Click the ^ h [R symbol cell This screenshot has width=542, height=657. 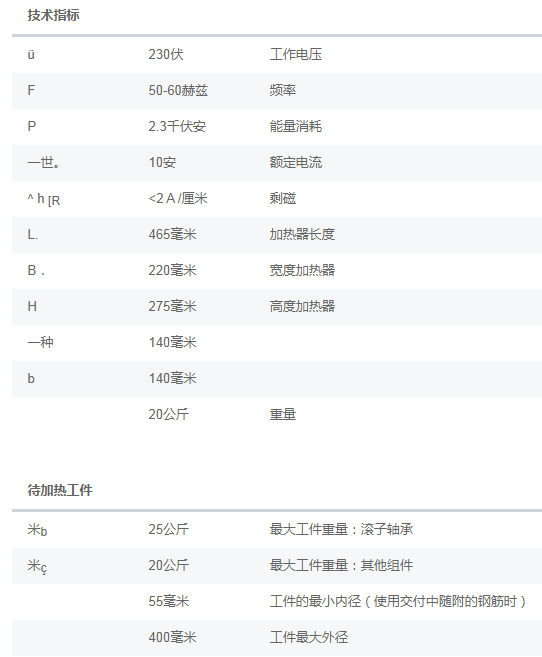[44, 199]
